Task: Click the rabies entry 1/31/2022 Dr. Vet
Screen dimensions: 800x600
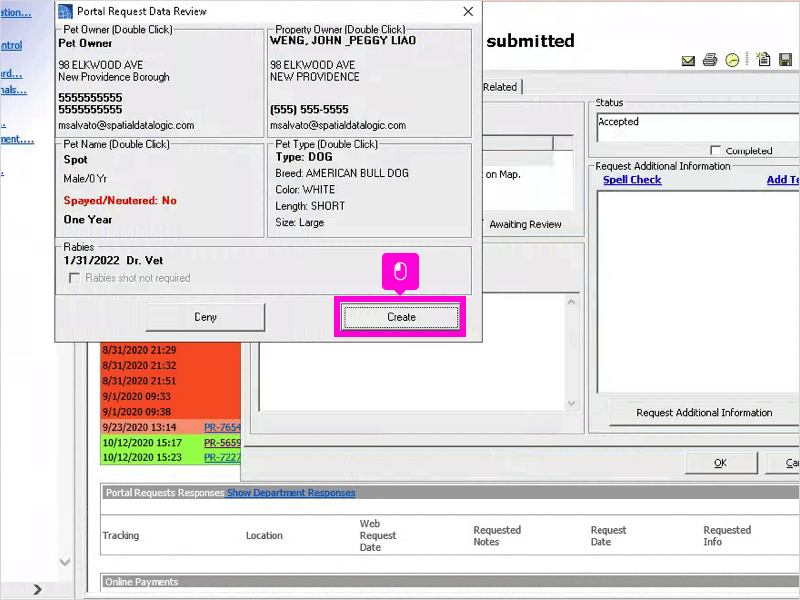Action: coord(113,261)
